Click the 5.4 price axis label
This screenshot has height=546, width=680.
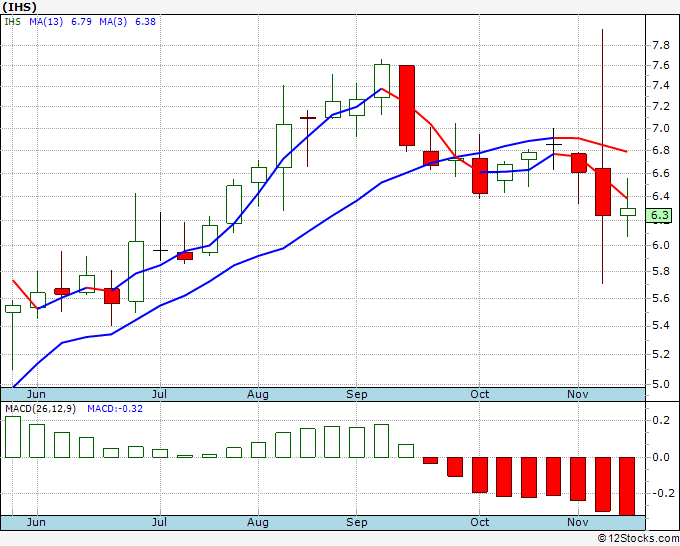pos(660,326)
